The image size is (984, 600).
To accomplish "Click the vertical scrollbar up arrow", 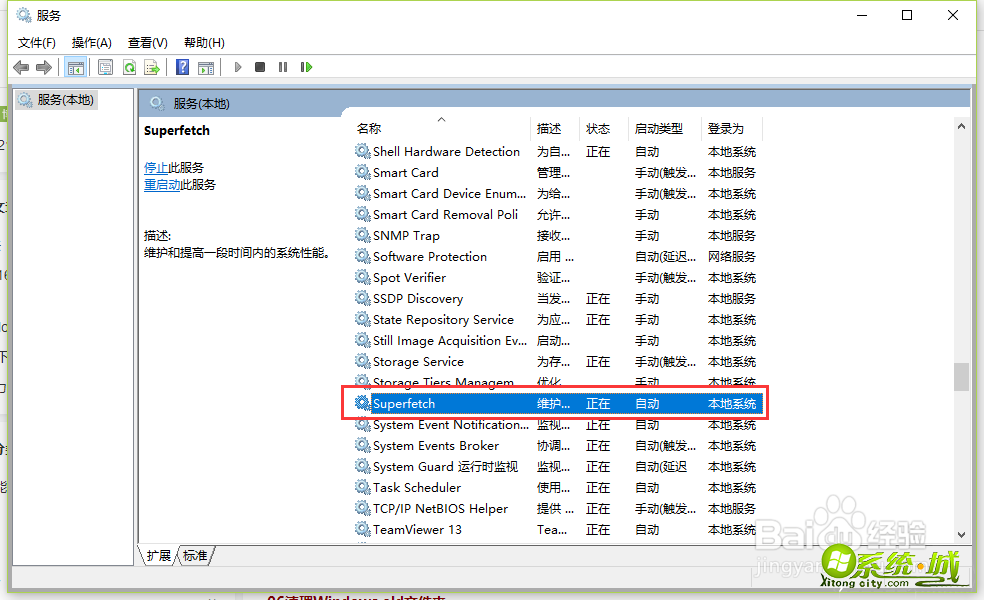I will 961,126.
